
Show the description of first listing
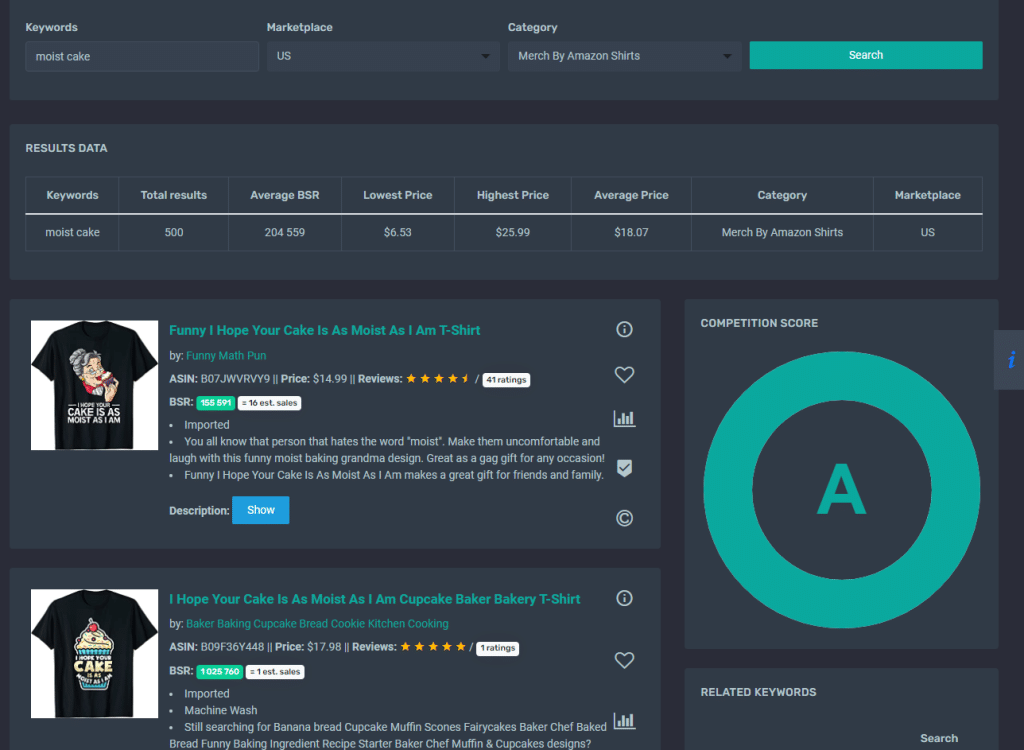point(261,510)
